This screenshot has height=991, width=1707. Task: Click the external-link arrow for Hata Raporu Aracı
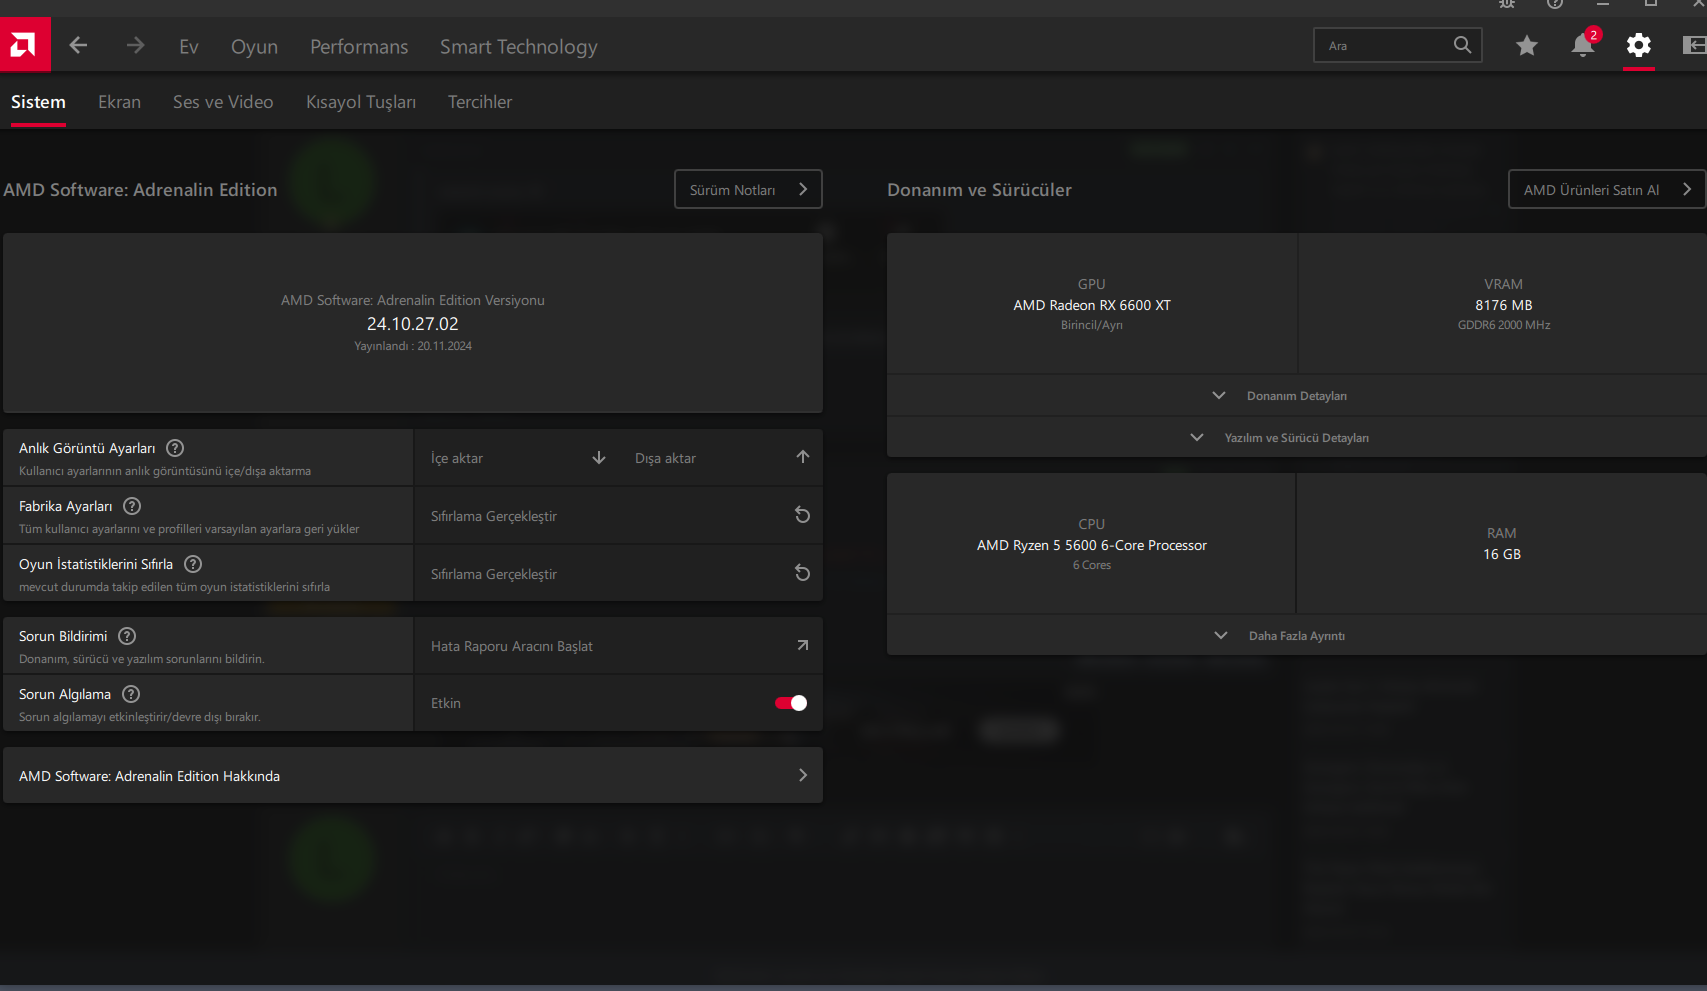pos(802,645)
